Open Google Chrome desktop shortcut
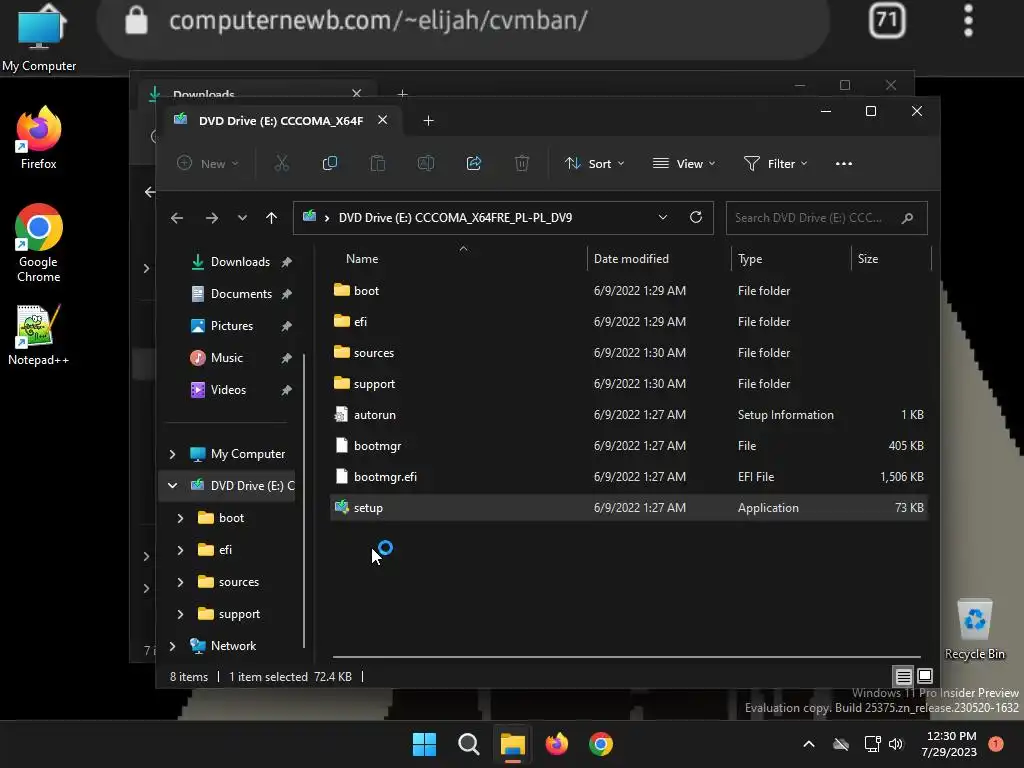1024x768 pixels. click(x=39, y=243)
